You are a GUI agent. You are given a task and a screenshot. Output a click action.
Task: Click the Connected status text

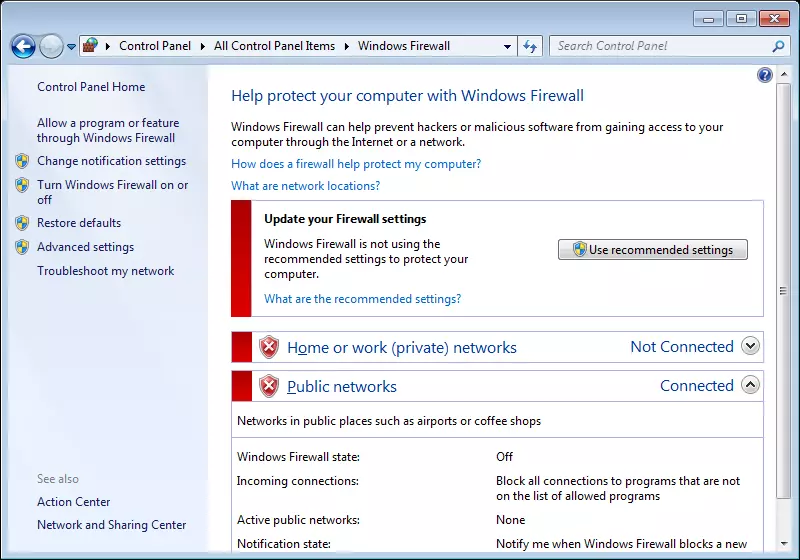tap(697, 386)
